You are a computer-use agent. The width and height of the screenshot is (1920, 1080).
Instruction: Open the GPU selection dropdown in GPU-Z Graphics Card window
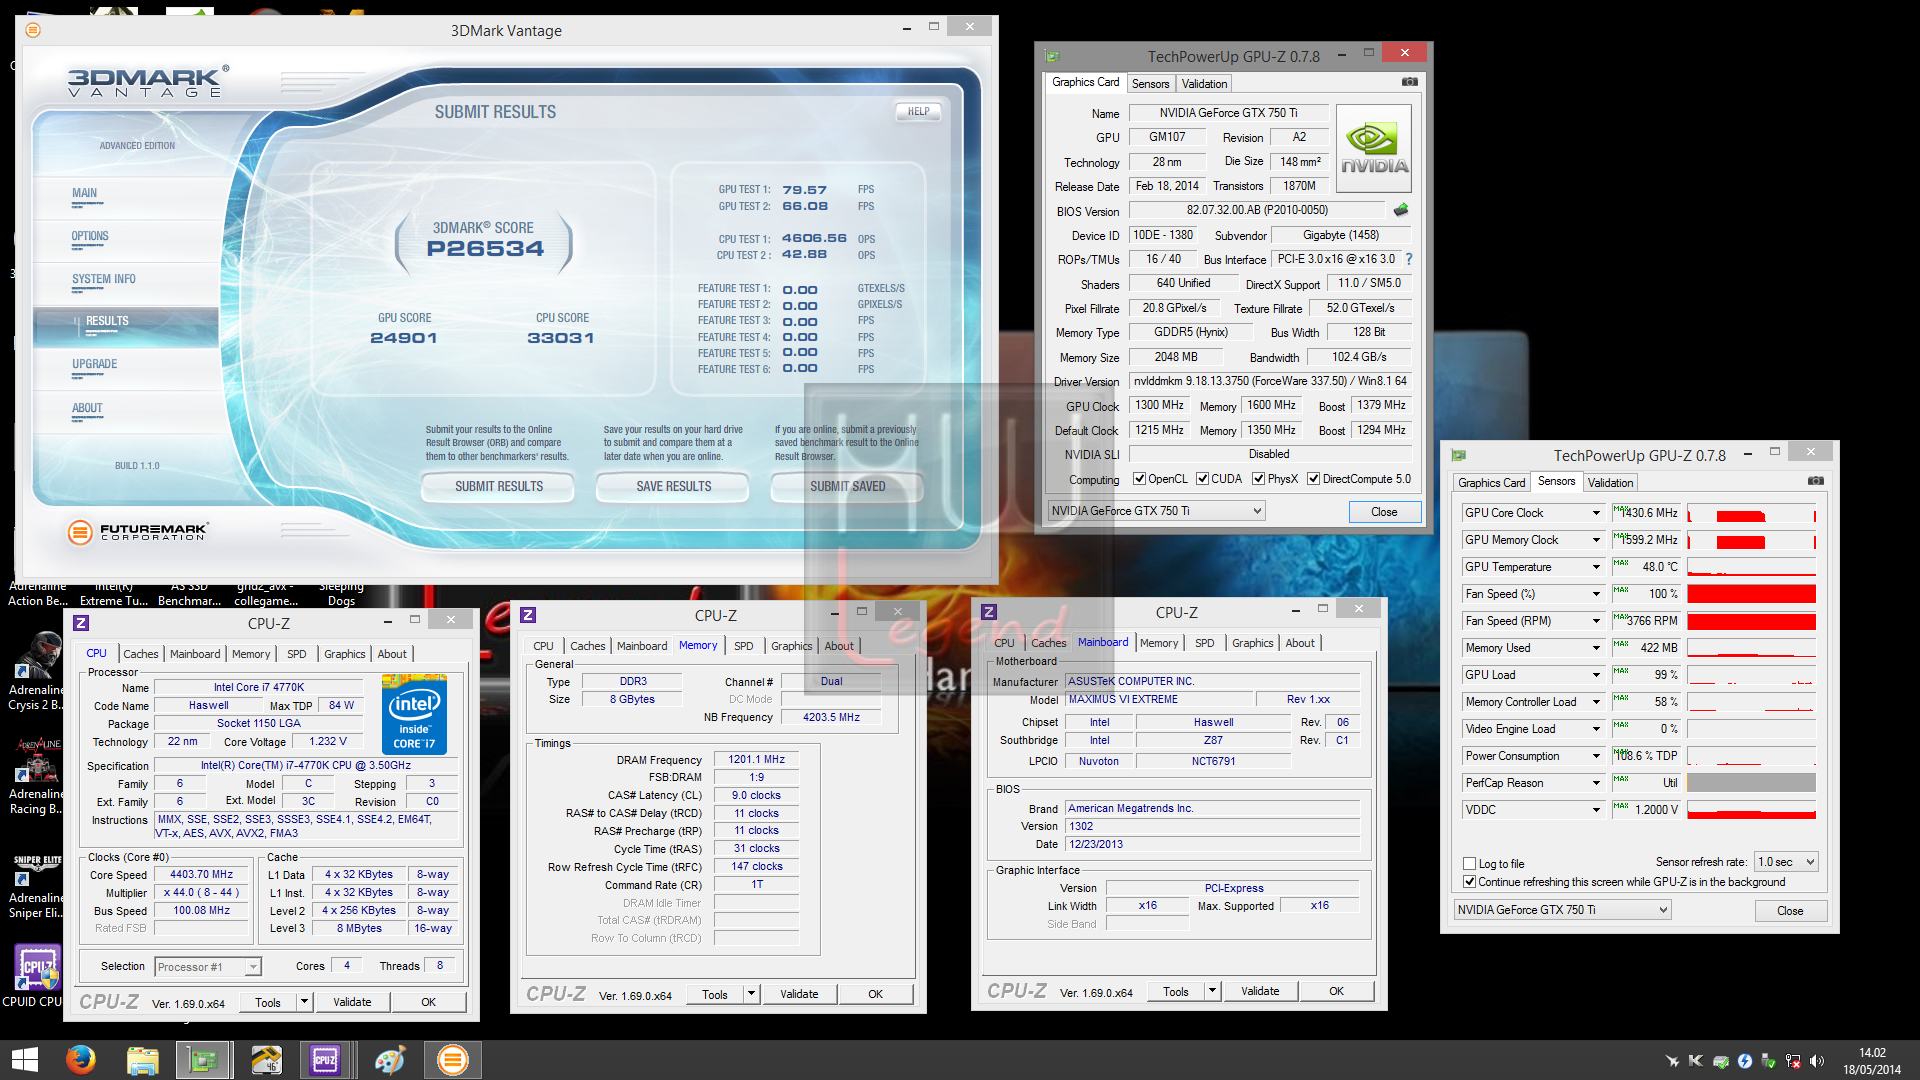click(x=1156, y=511)
